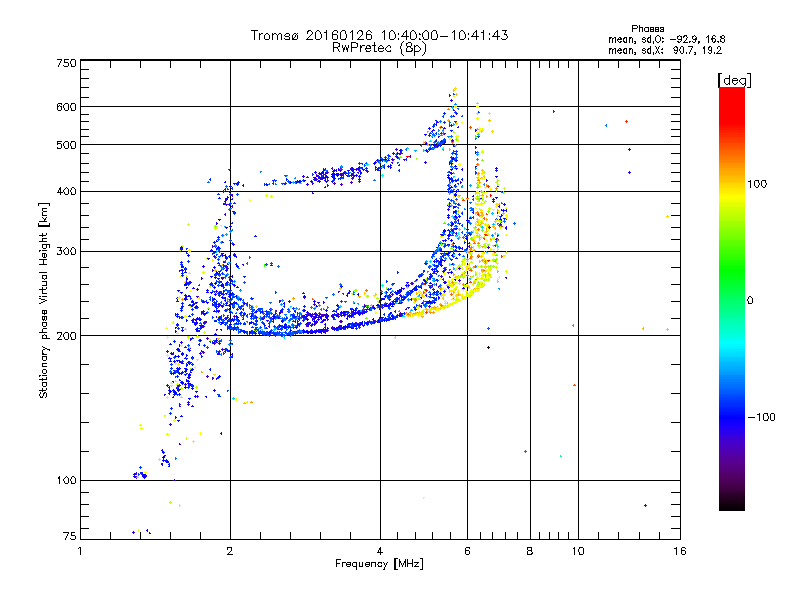Click the Stationary phase Virtual Height axis label
800x600 pixels.
(44, 299)
